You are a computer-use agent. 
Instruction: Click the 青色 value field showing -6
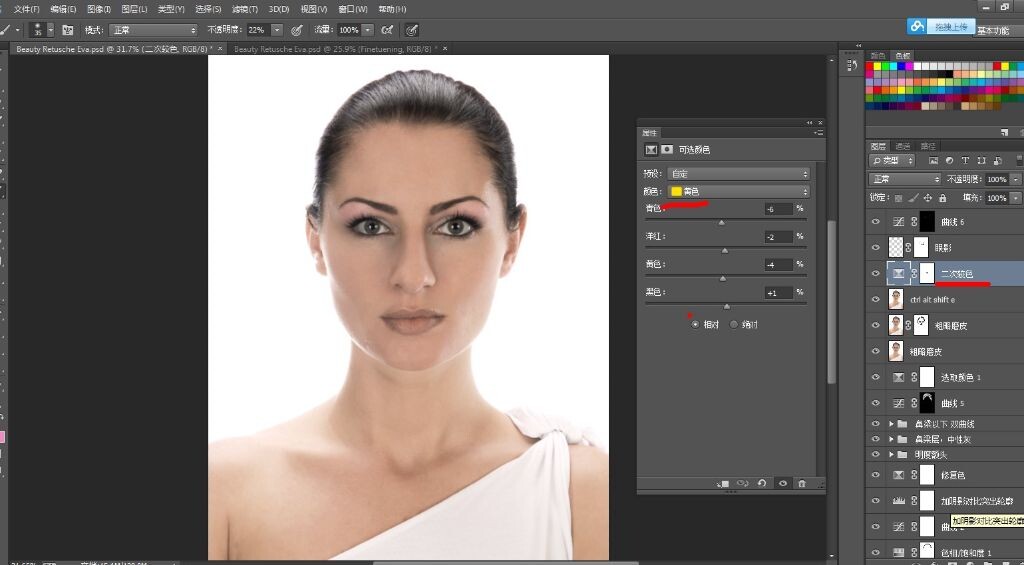779,209
